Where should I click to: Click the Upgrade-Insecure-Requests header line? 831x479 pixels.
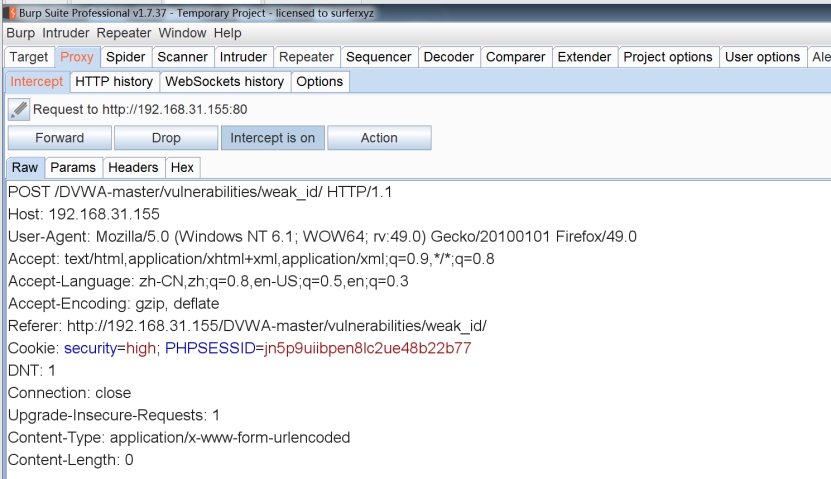pos(113,415)
